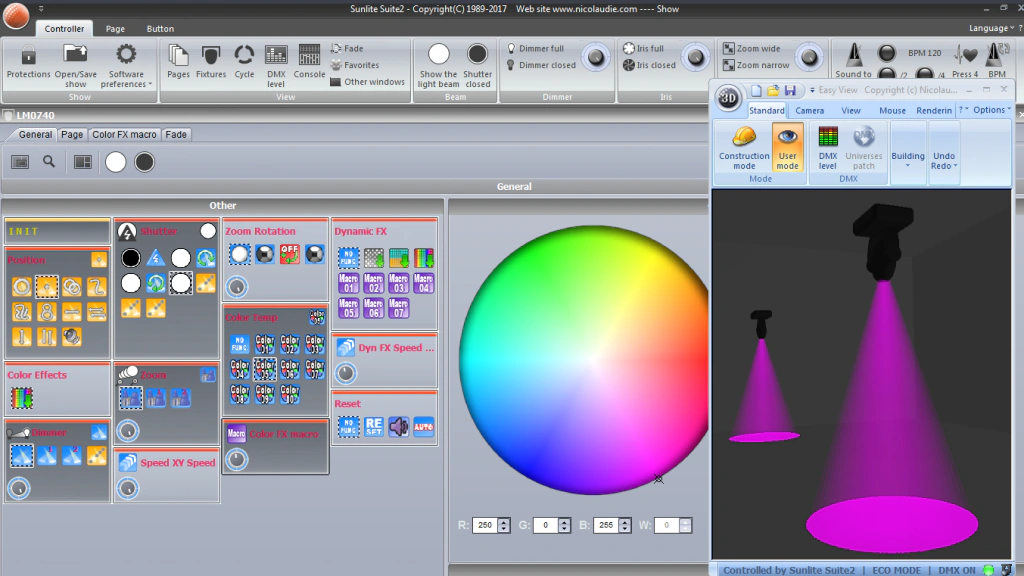
Task: Open DMX level in Controller ribbon
Action: click(x=276, y=66)
